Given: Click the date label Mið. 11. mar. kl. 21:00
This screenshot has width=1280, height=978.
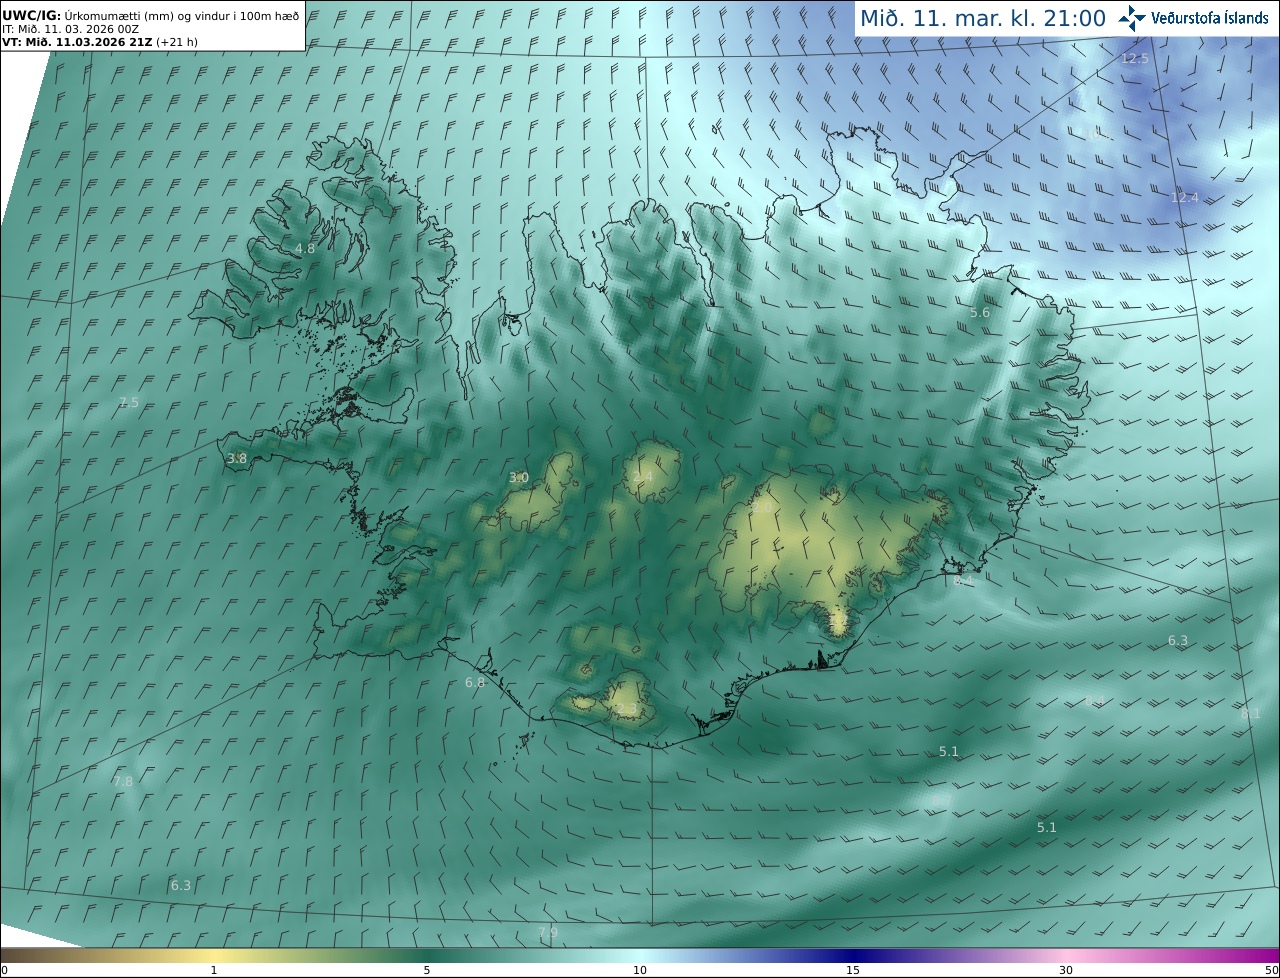Looking at the screenshot, I should point(983,18).
